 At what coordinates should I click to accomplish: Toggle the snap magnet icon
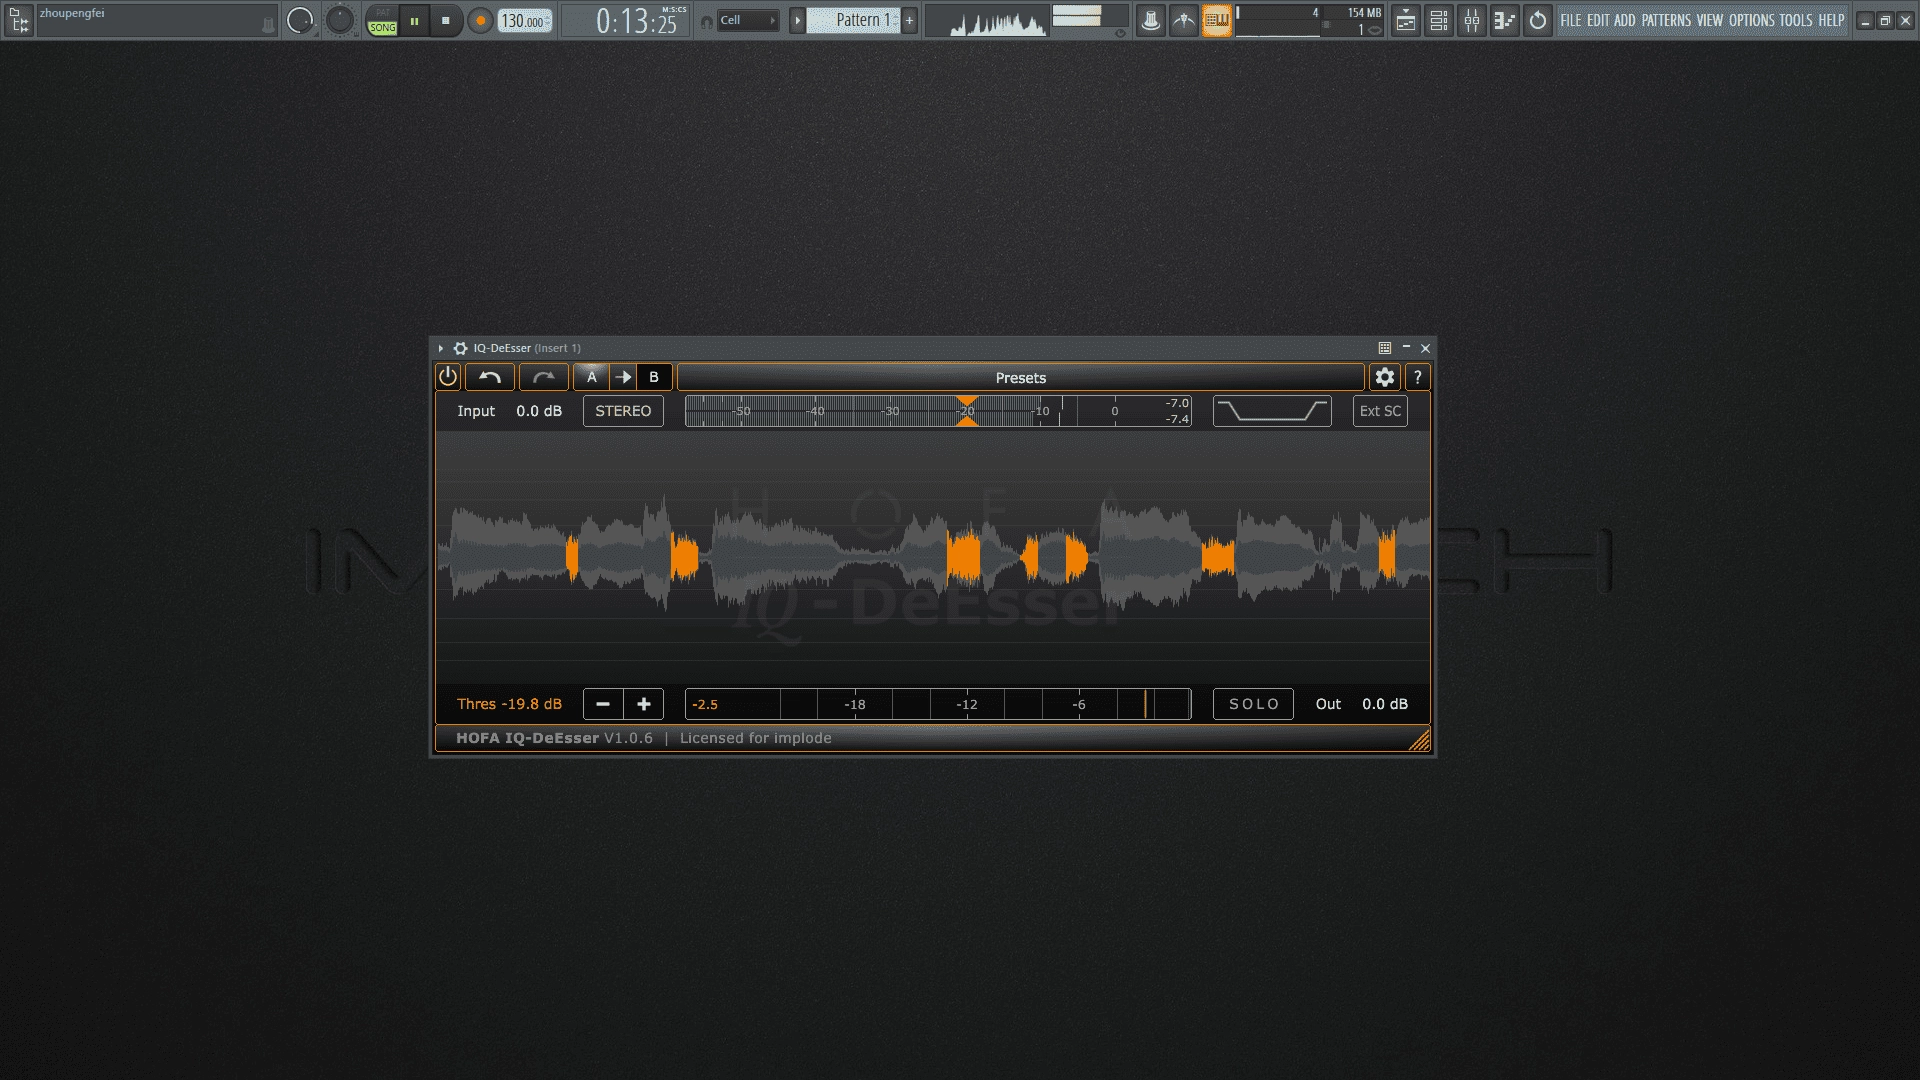[x=707, y=21]
